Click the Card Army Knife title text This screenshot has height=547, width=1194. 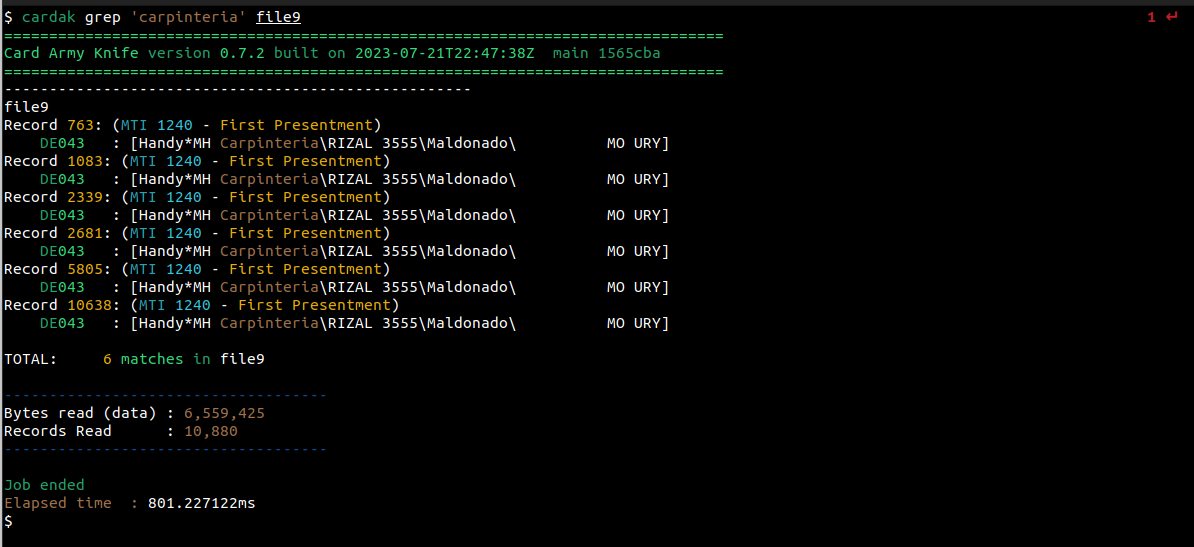click(x=71, y=53)
